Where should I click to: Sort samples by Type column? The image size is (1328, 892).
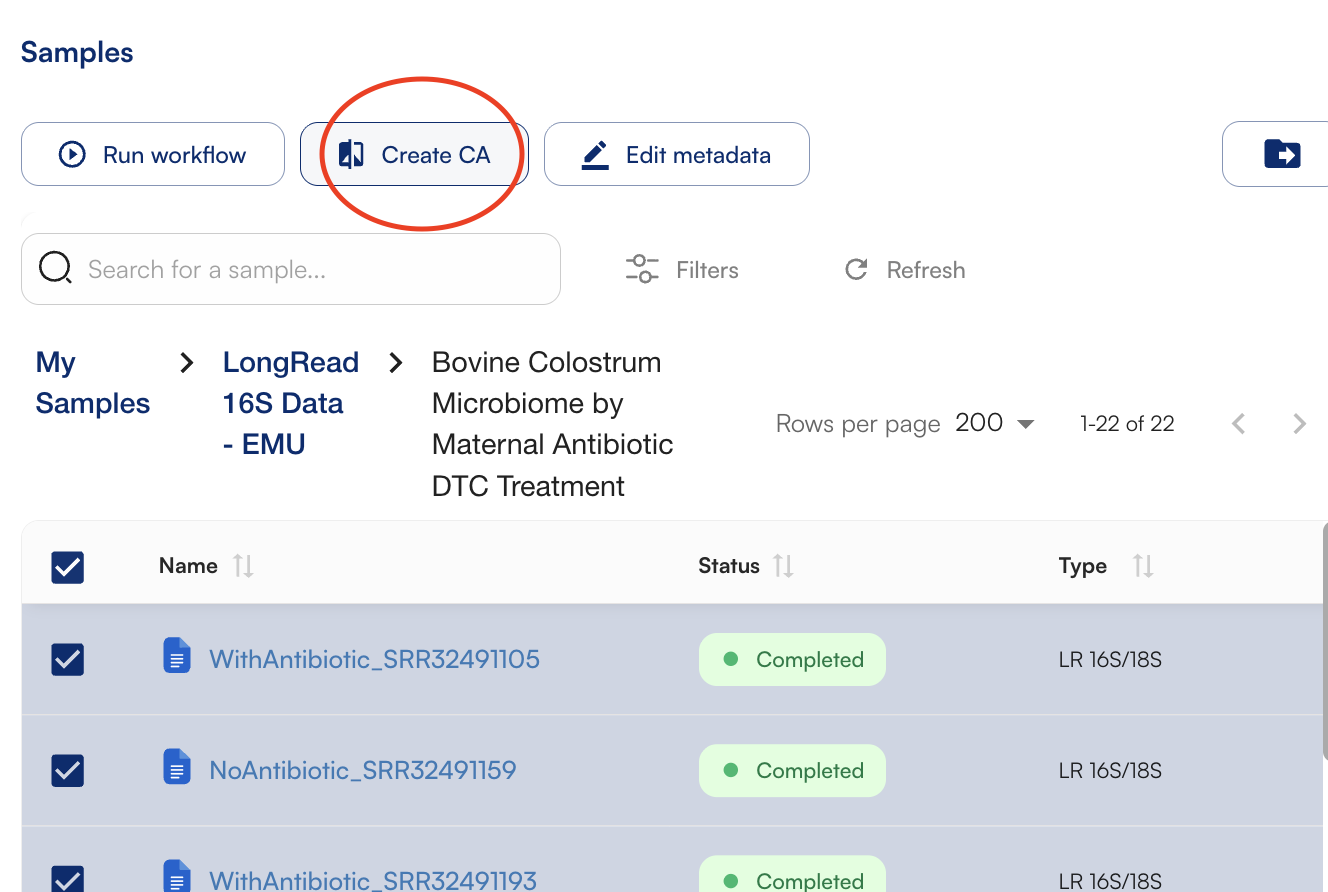point(1143,567)
